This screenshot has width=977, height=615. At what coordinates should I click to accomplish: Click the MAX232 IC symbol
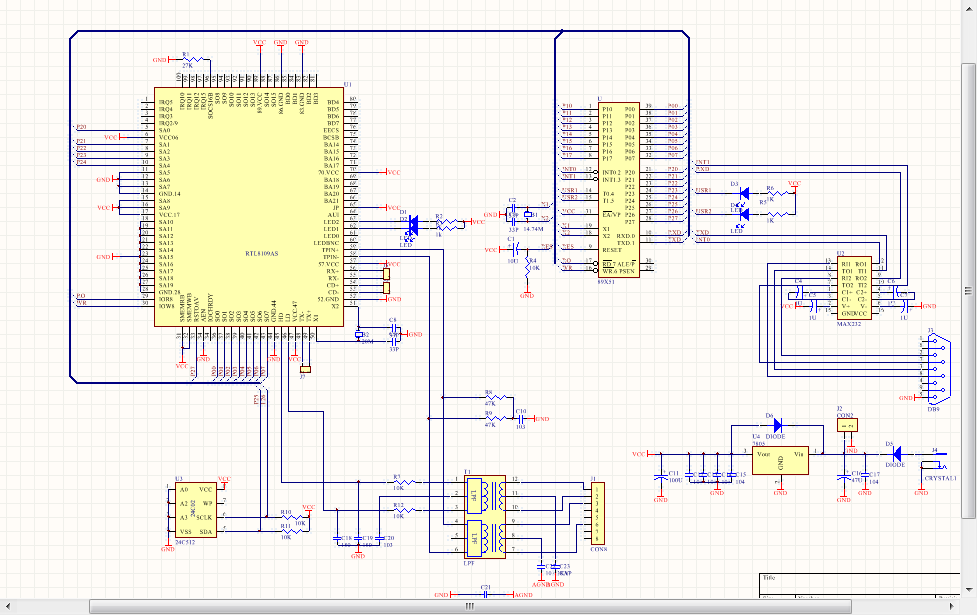pos(854,288)
